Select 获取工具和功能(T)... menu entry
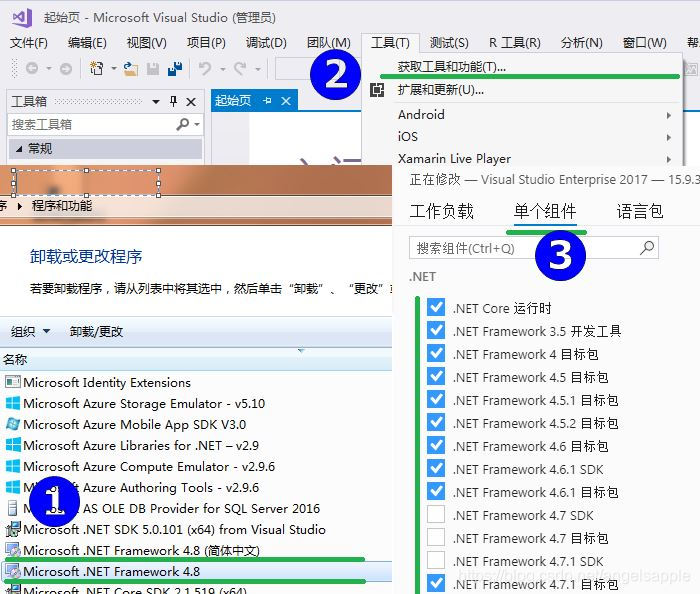This screenshot has width=700, height=594. (522, 67)
